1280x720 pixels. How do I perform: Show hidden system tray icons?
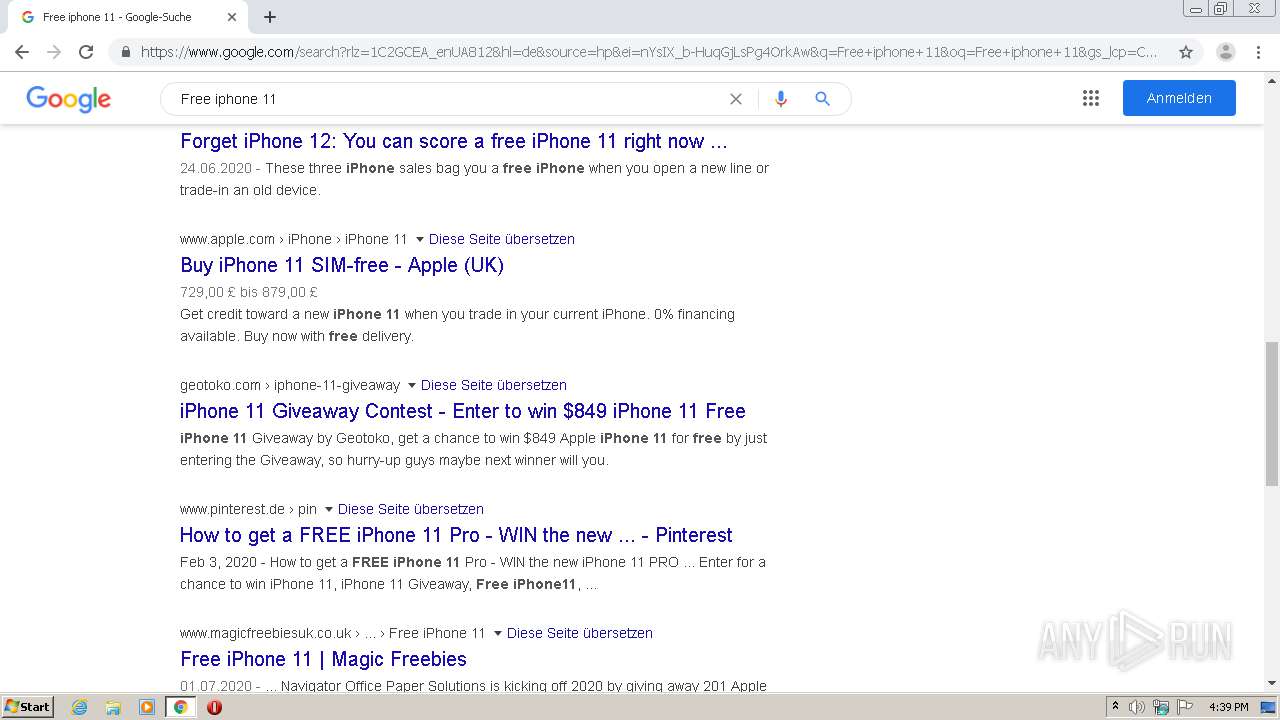[x=1115, y=707]
